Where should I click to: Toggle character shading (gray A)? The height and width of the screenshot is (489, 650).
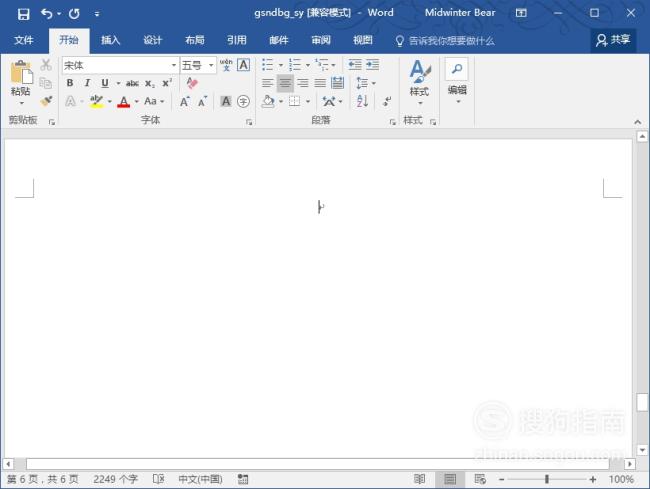[226, 101]
